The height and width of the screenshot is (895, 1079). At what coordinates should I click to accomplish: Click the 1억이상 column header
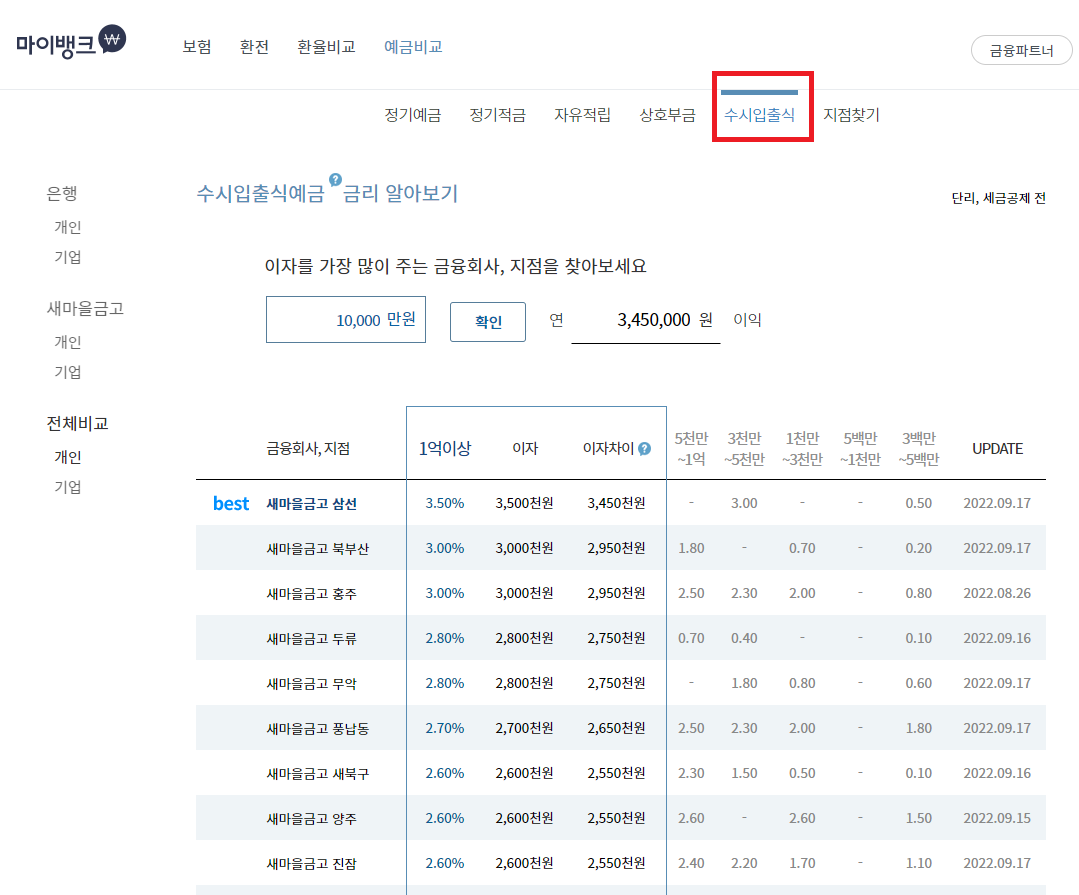point(445,449)
